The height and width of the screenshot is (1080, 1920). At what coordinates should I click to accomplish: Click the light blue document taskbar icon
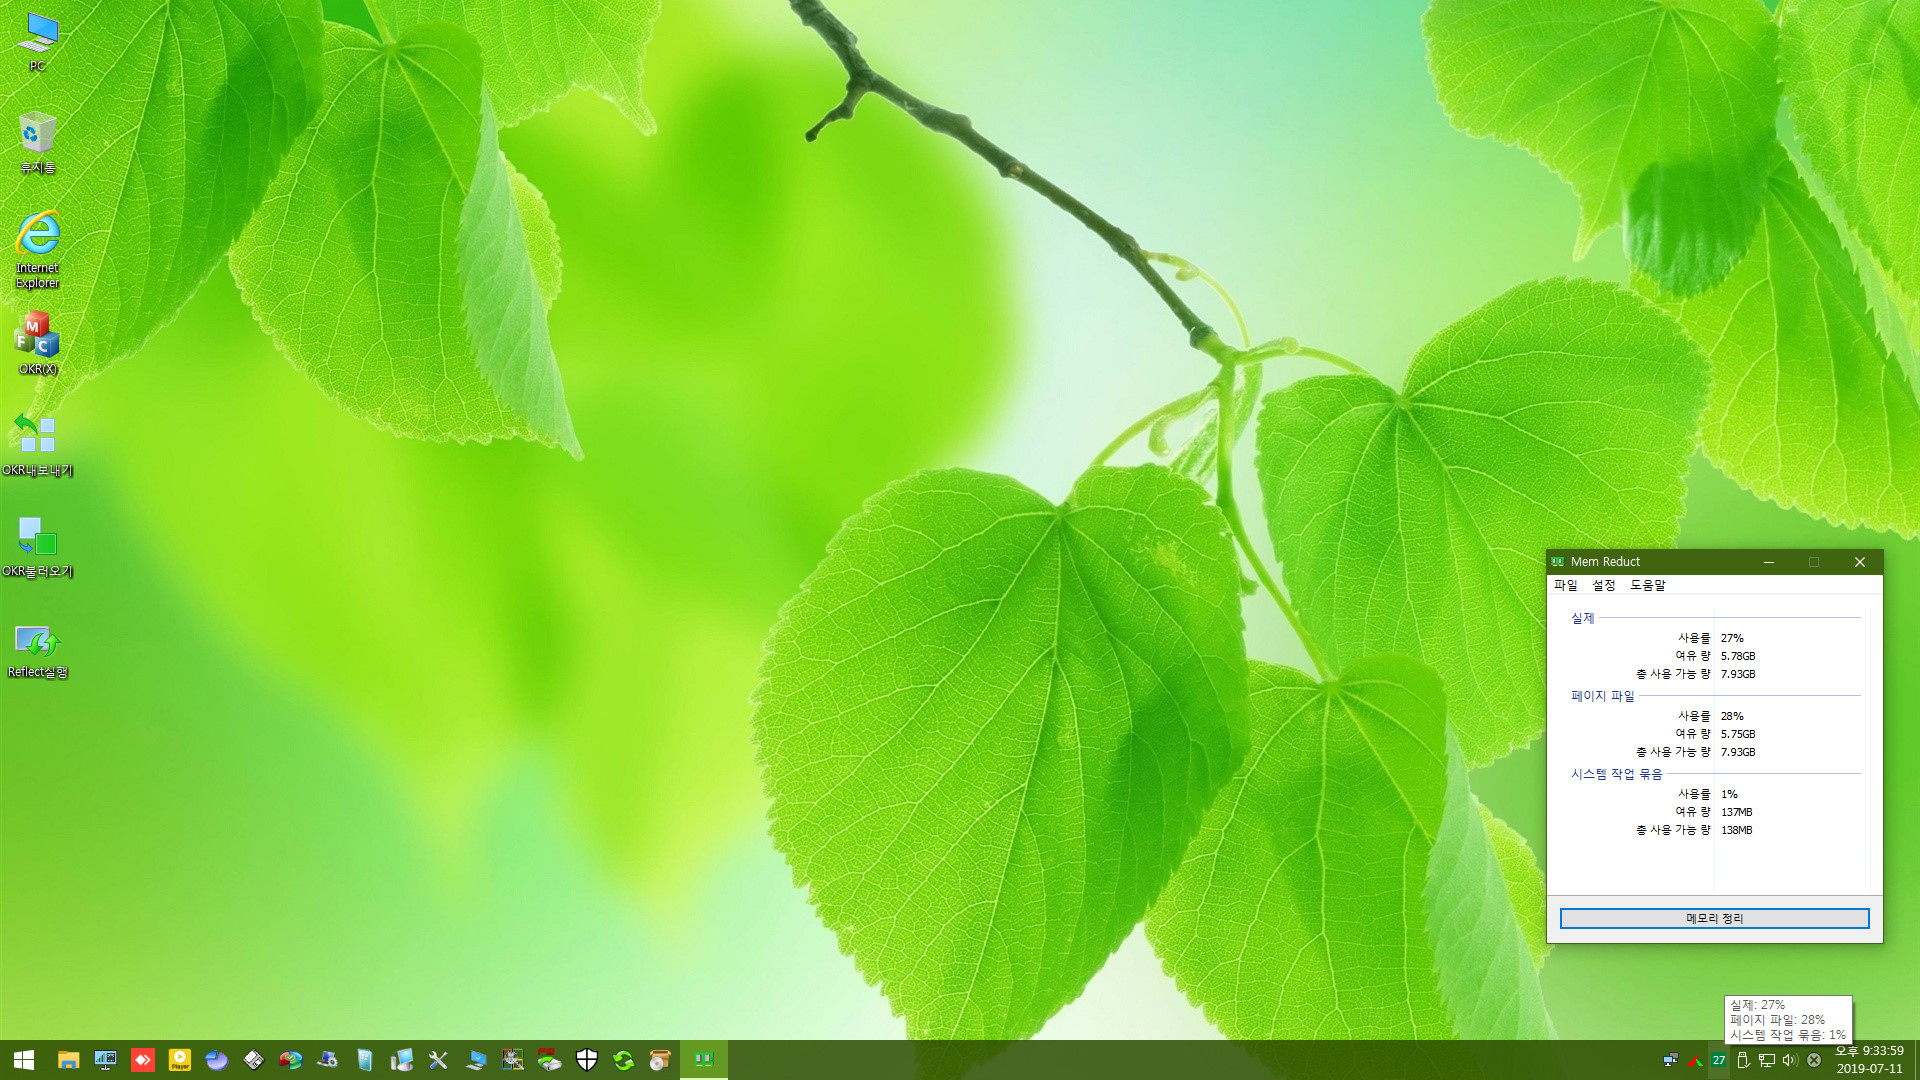pyautogui.click(x=365, y=1060)
